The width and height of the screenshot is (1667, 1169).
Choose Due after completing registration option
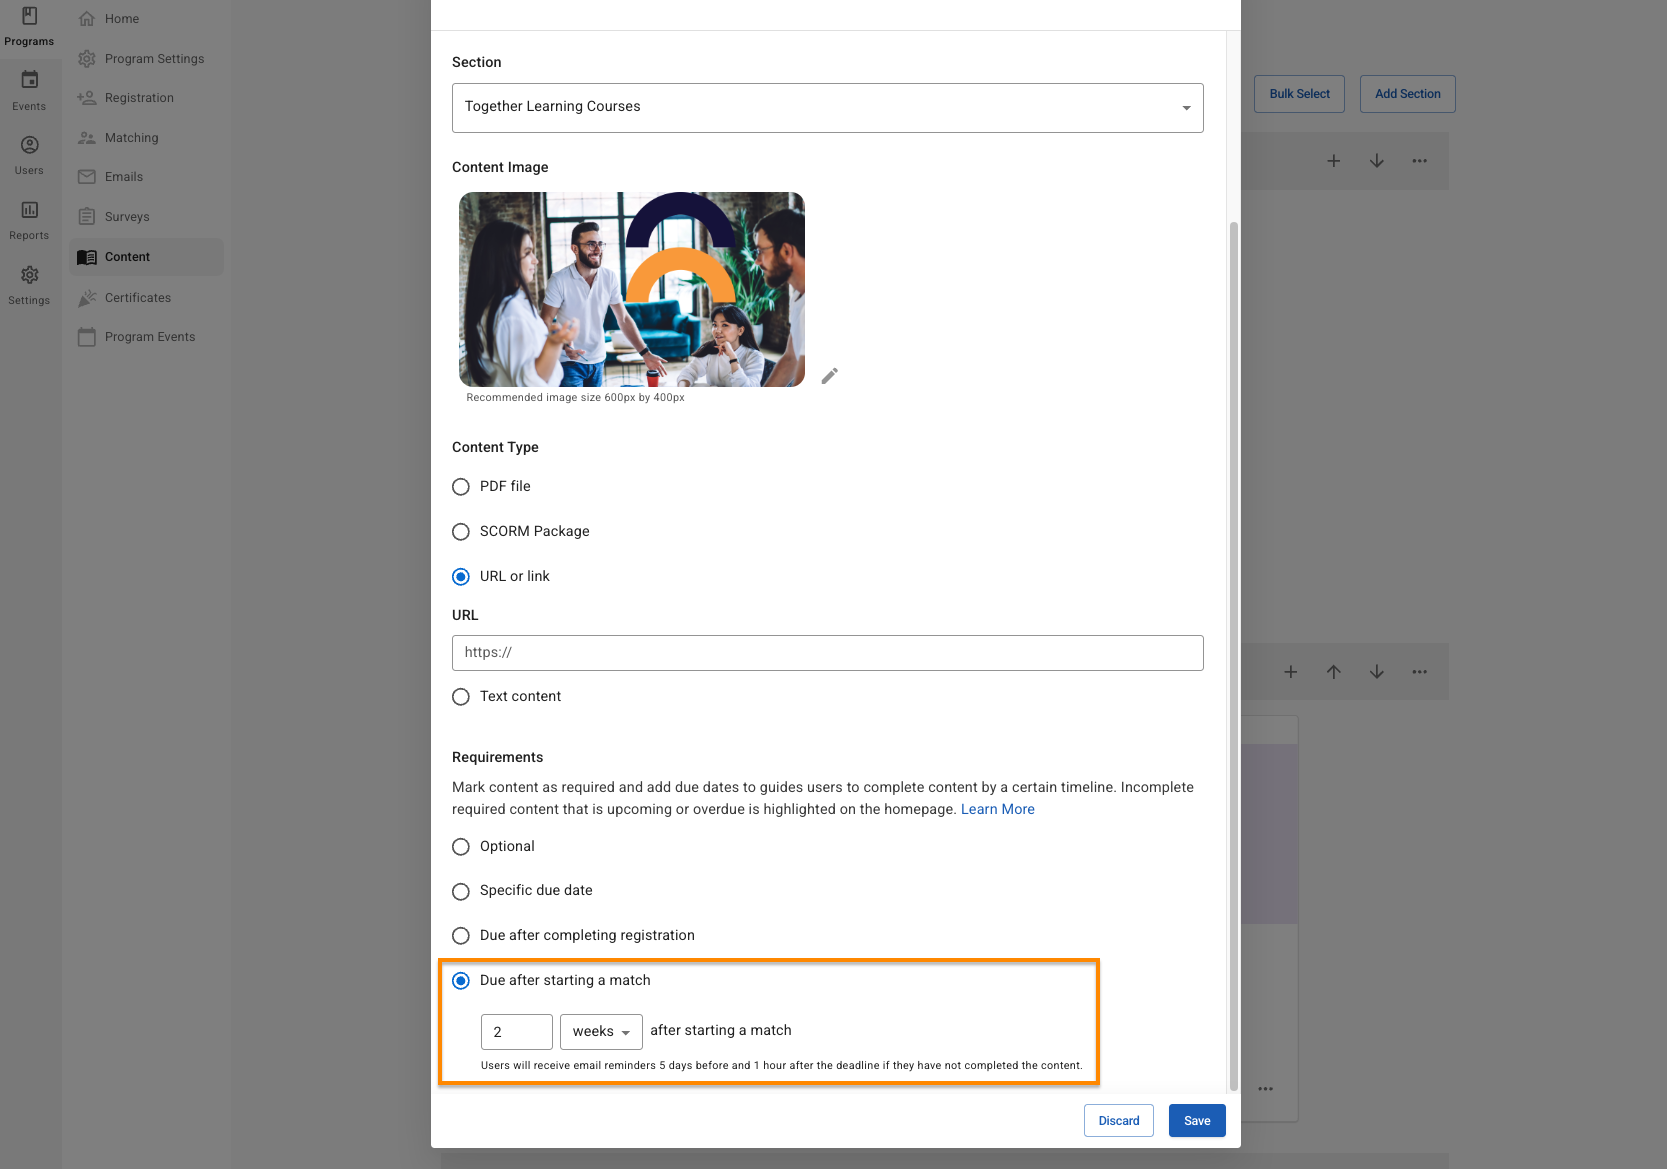pos(461,936)
